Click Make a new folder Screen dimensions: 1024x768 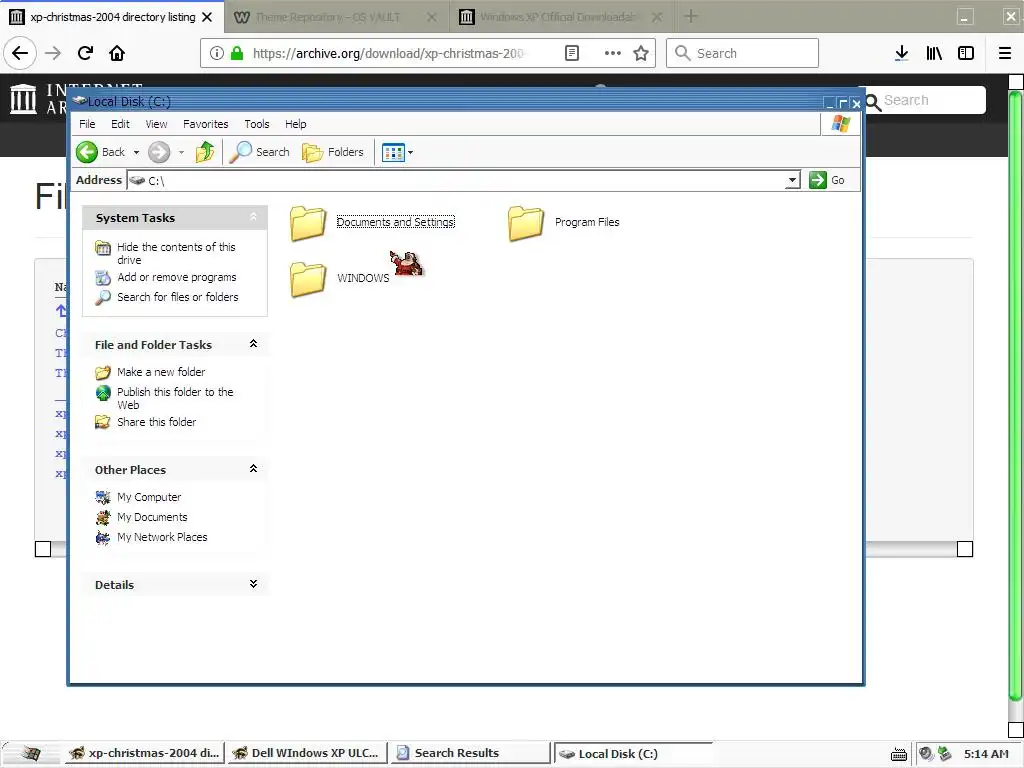coord(161,372)
